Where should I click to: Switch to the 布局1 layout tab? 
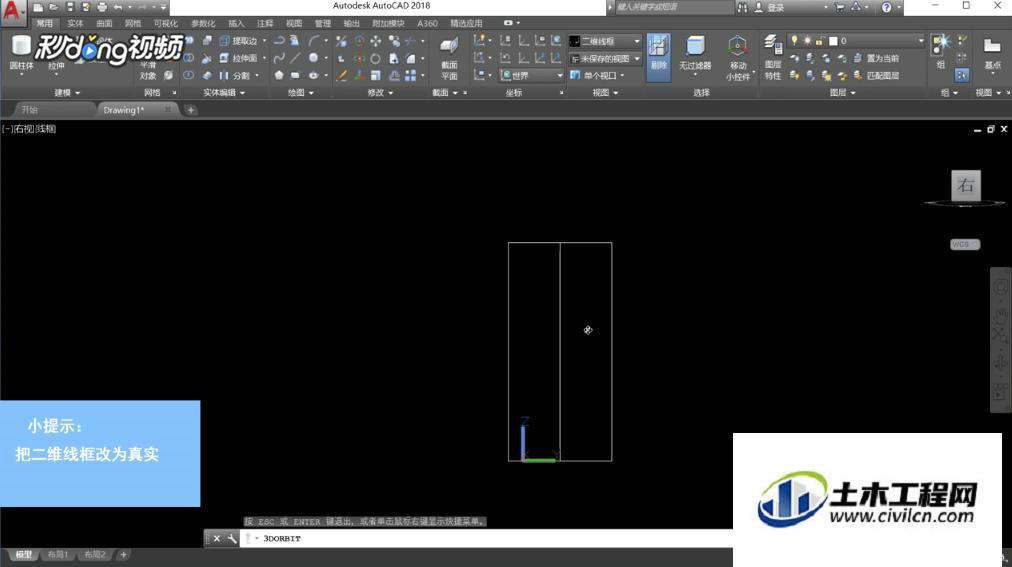click(x=58, y=555)
